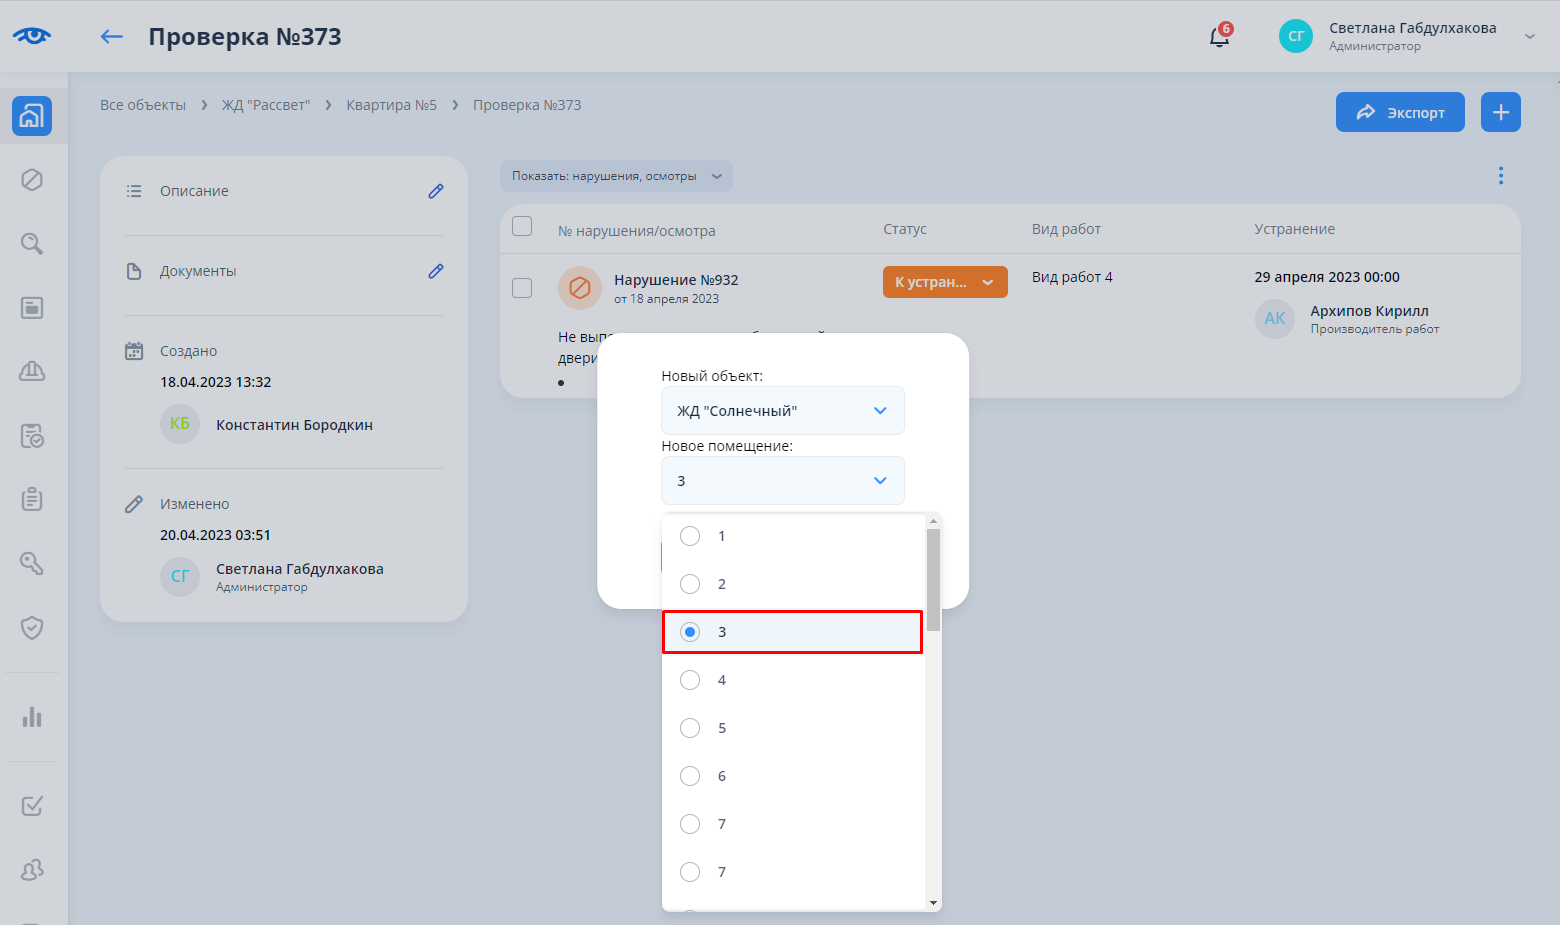Go to ЖД "Рассвет" breadcrumb
Image resolution: width=1560 pixels, height=925 pixels.
(x=266, y=105)
